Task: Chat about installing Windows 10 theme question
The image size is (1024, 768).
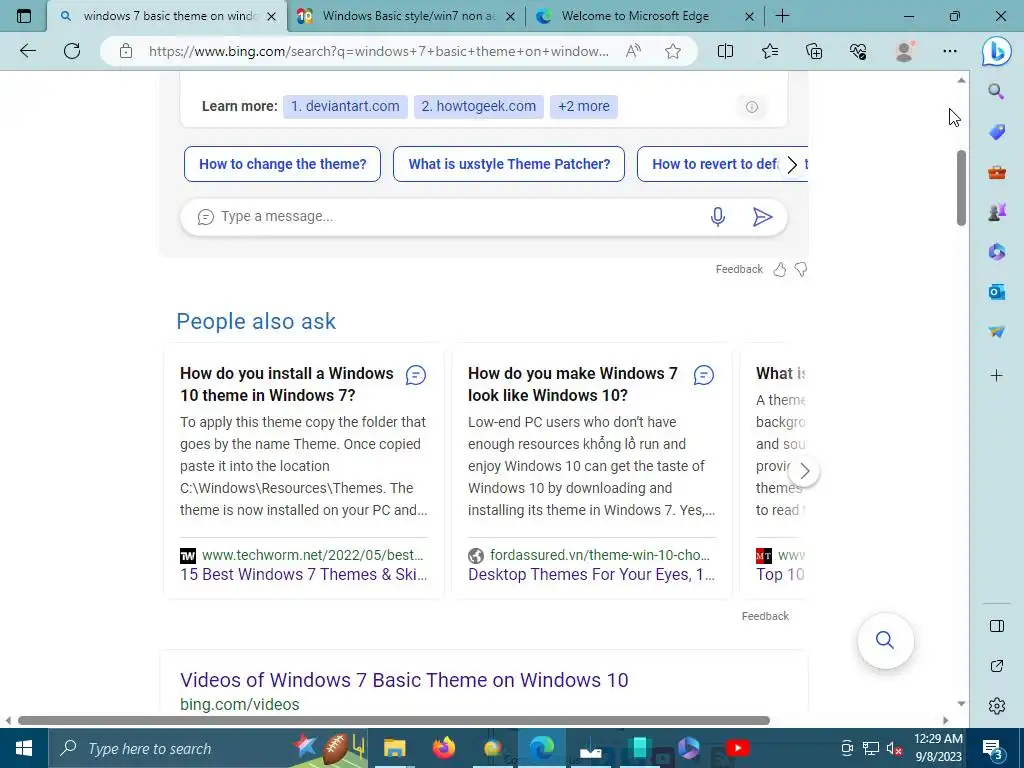Action: pos(416,375)
